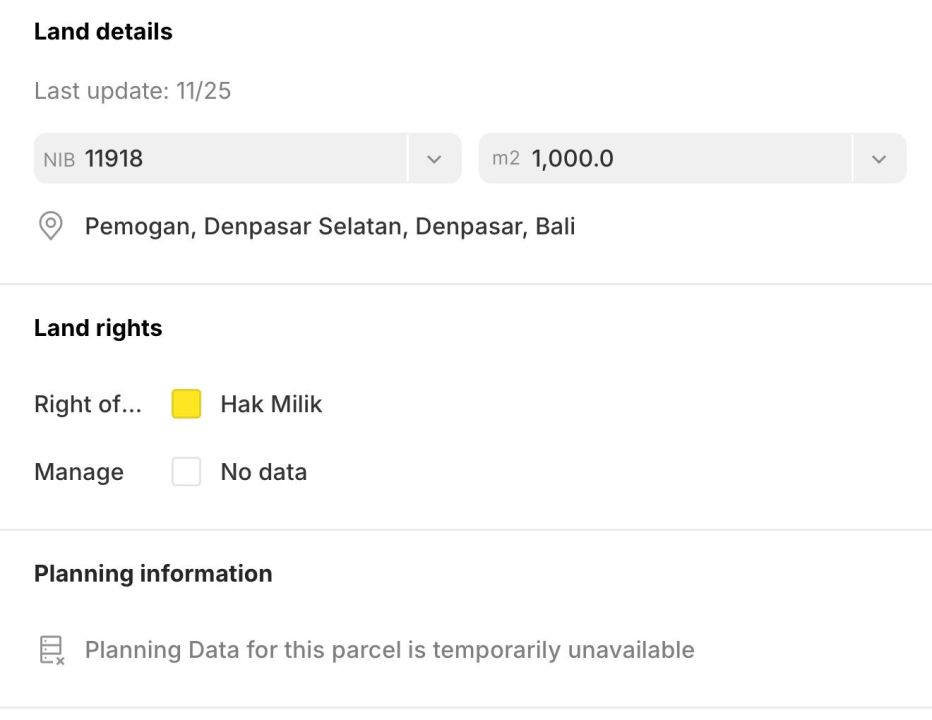Viewport: 932px width, 720px height.
Task: Click the Land rights heading
Action: [98, 328]
